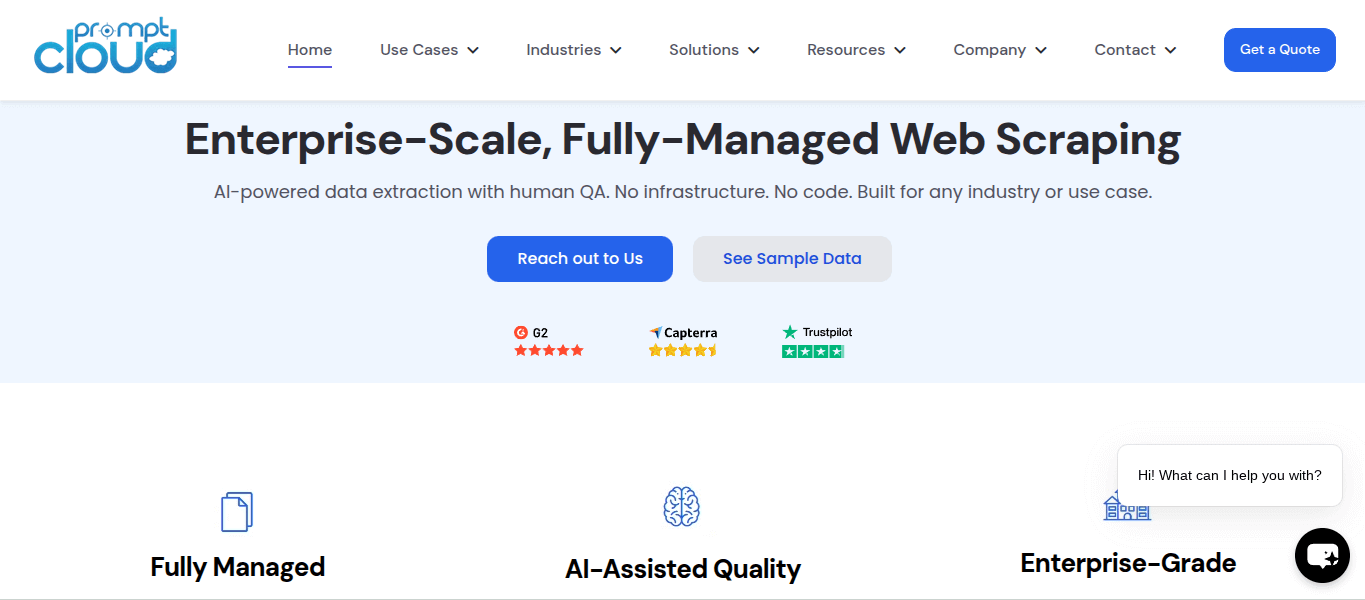
Task: Expand the Contact dropdown
Action: (1135, 50)
